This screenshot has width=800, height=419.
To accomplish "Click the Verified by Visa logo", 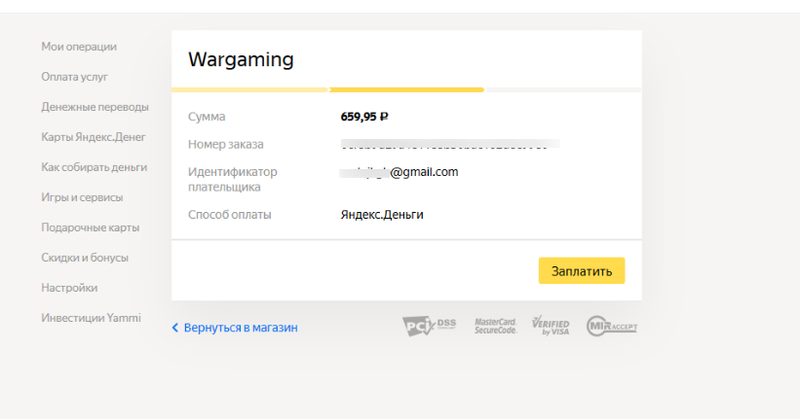I will tap(551, 326).
